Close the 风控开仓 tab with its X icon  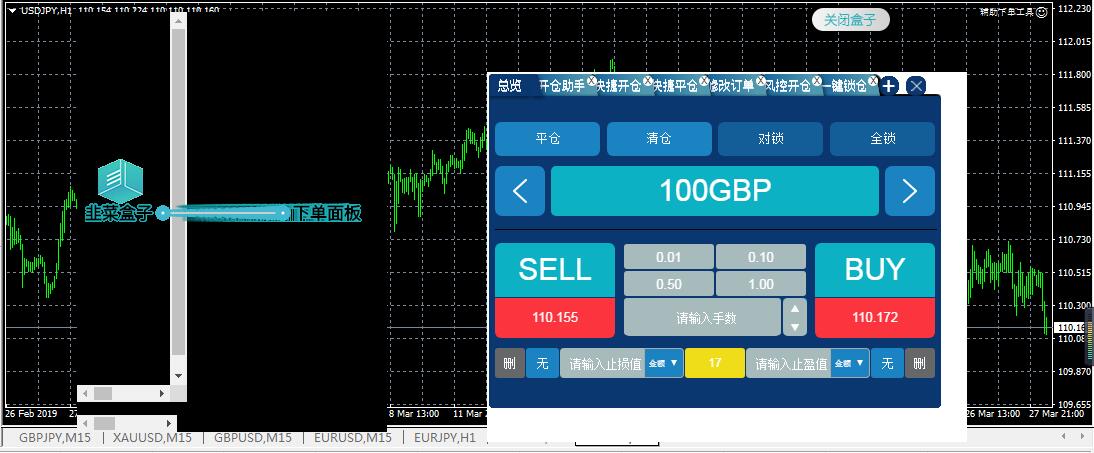816,81
